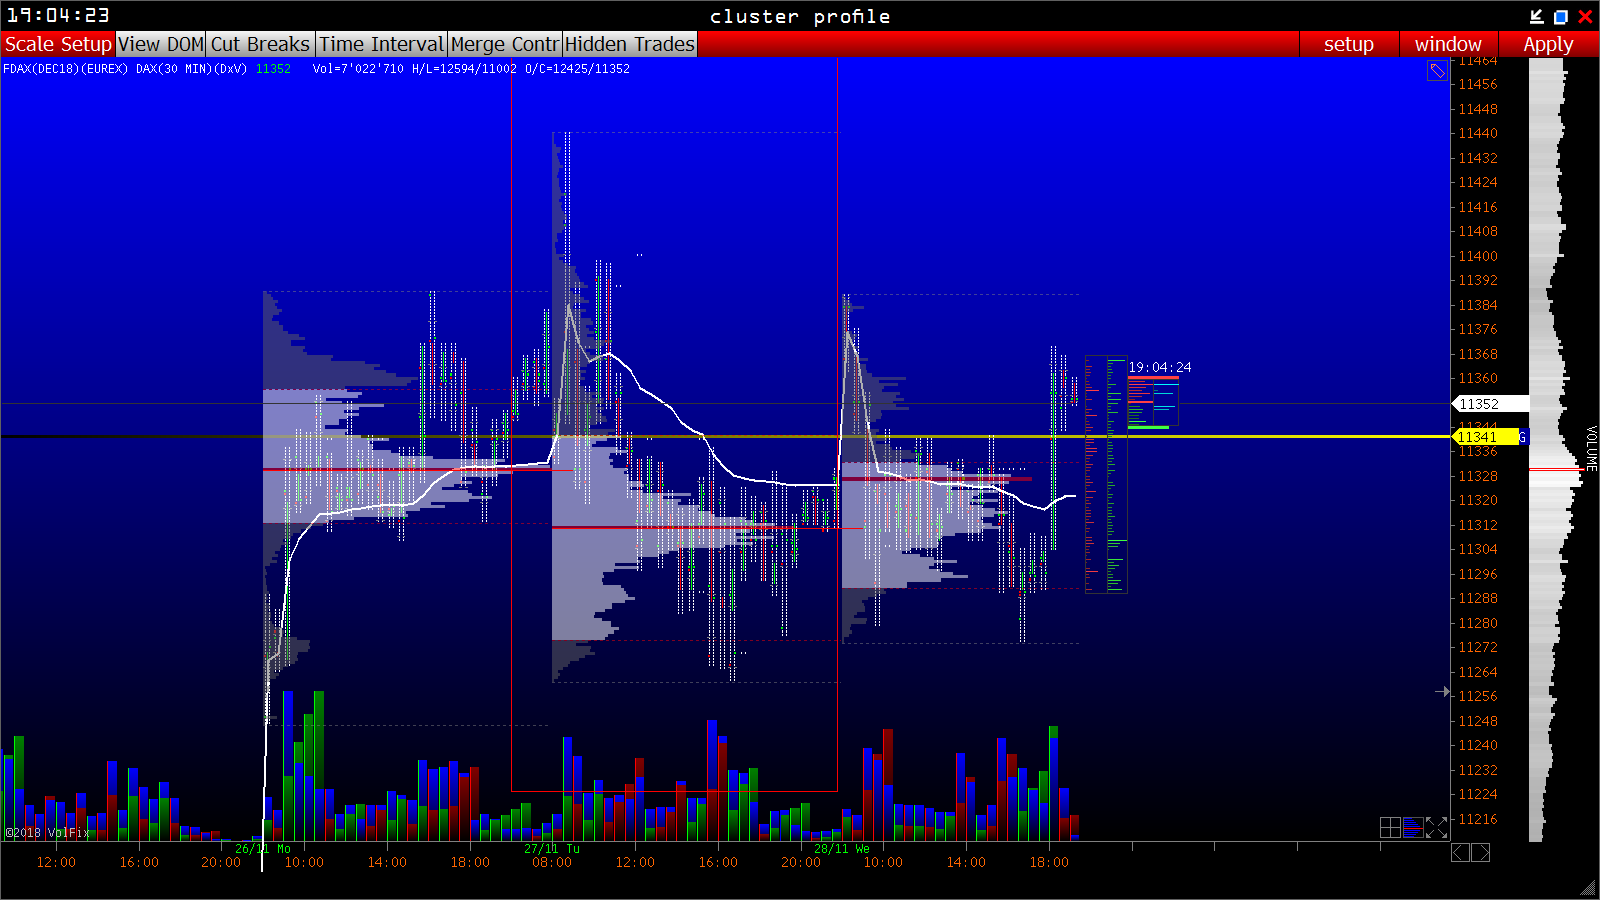Click the 19:04:23 clock in the title bar

pos(58,15)
